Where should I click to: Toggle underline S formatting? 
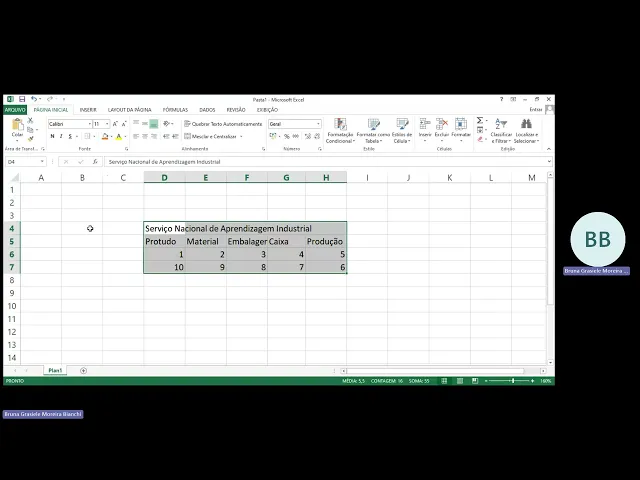click(70, 136)
